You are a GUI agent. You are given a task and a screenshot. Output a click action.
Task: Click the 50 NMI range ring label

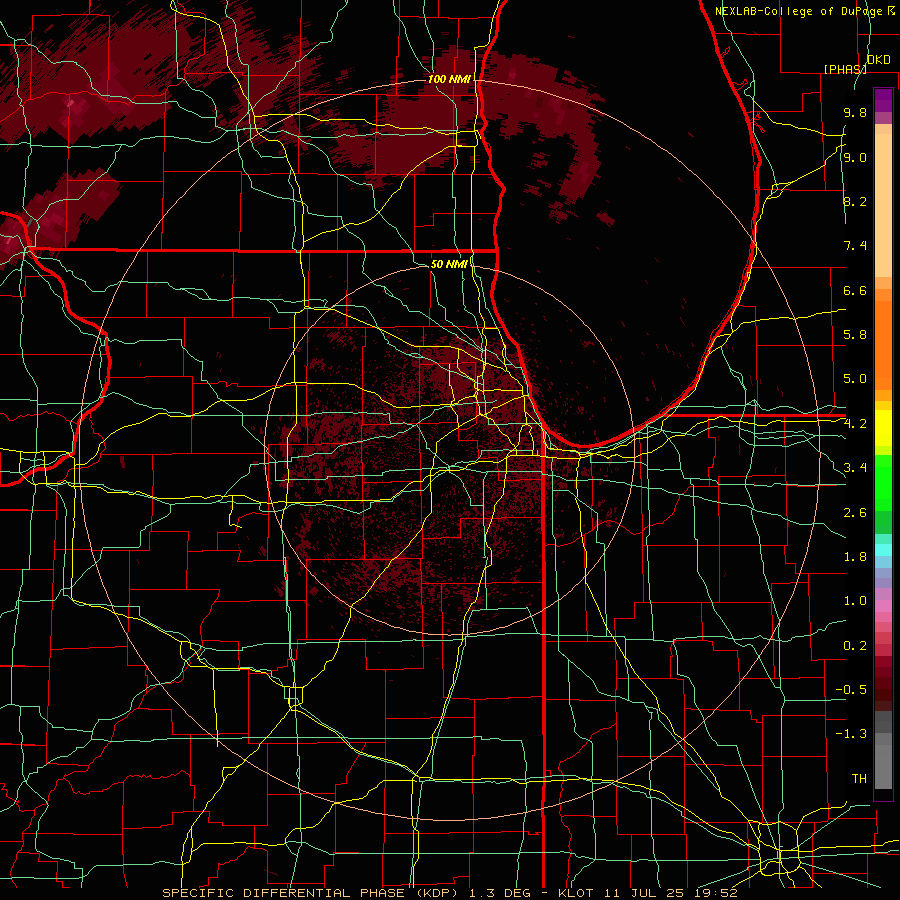(449, 264)
